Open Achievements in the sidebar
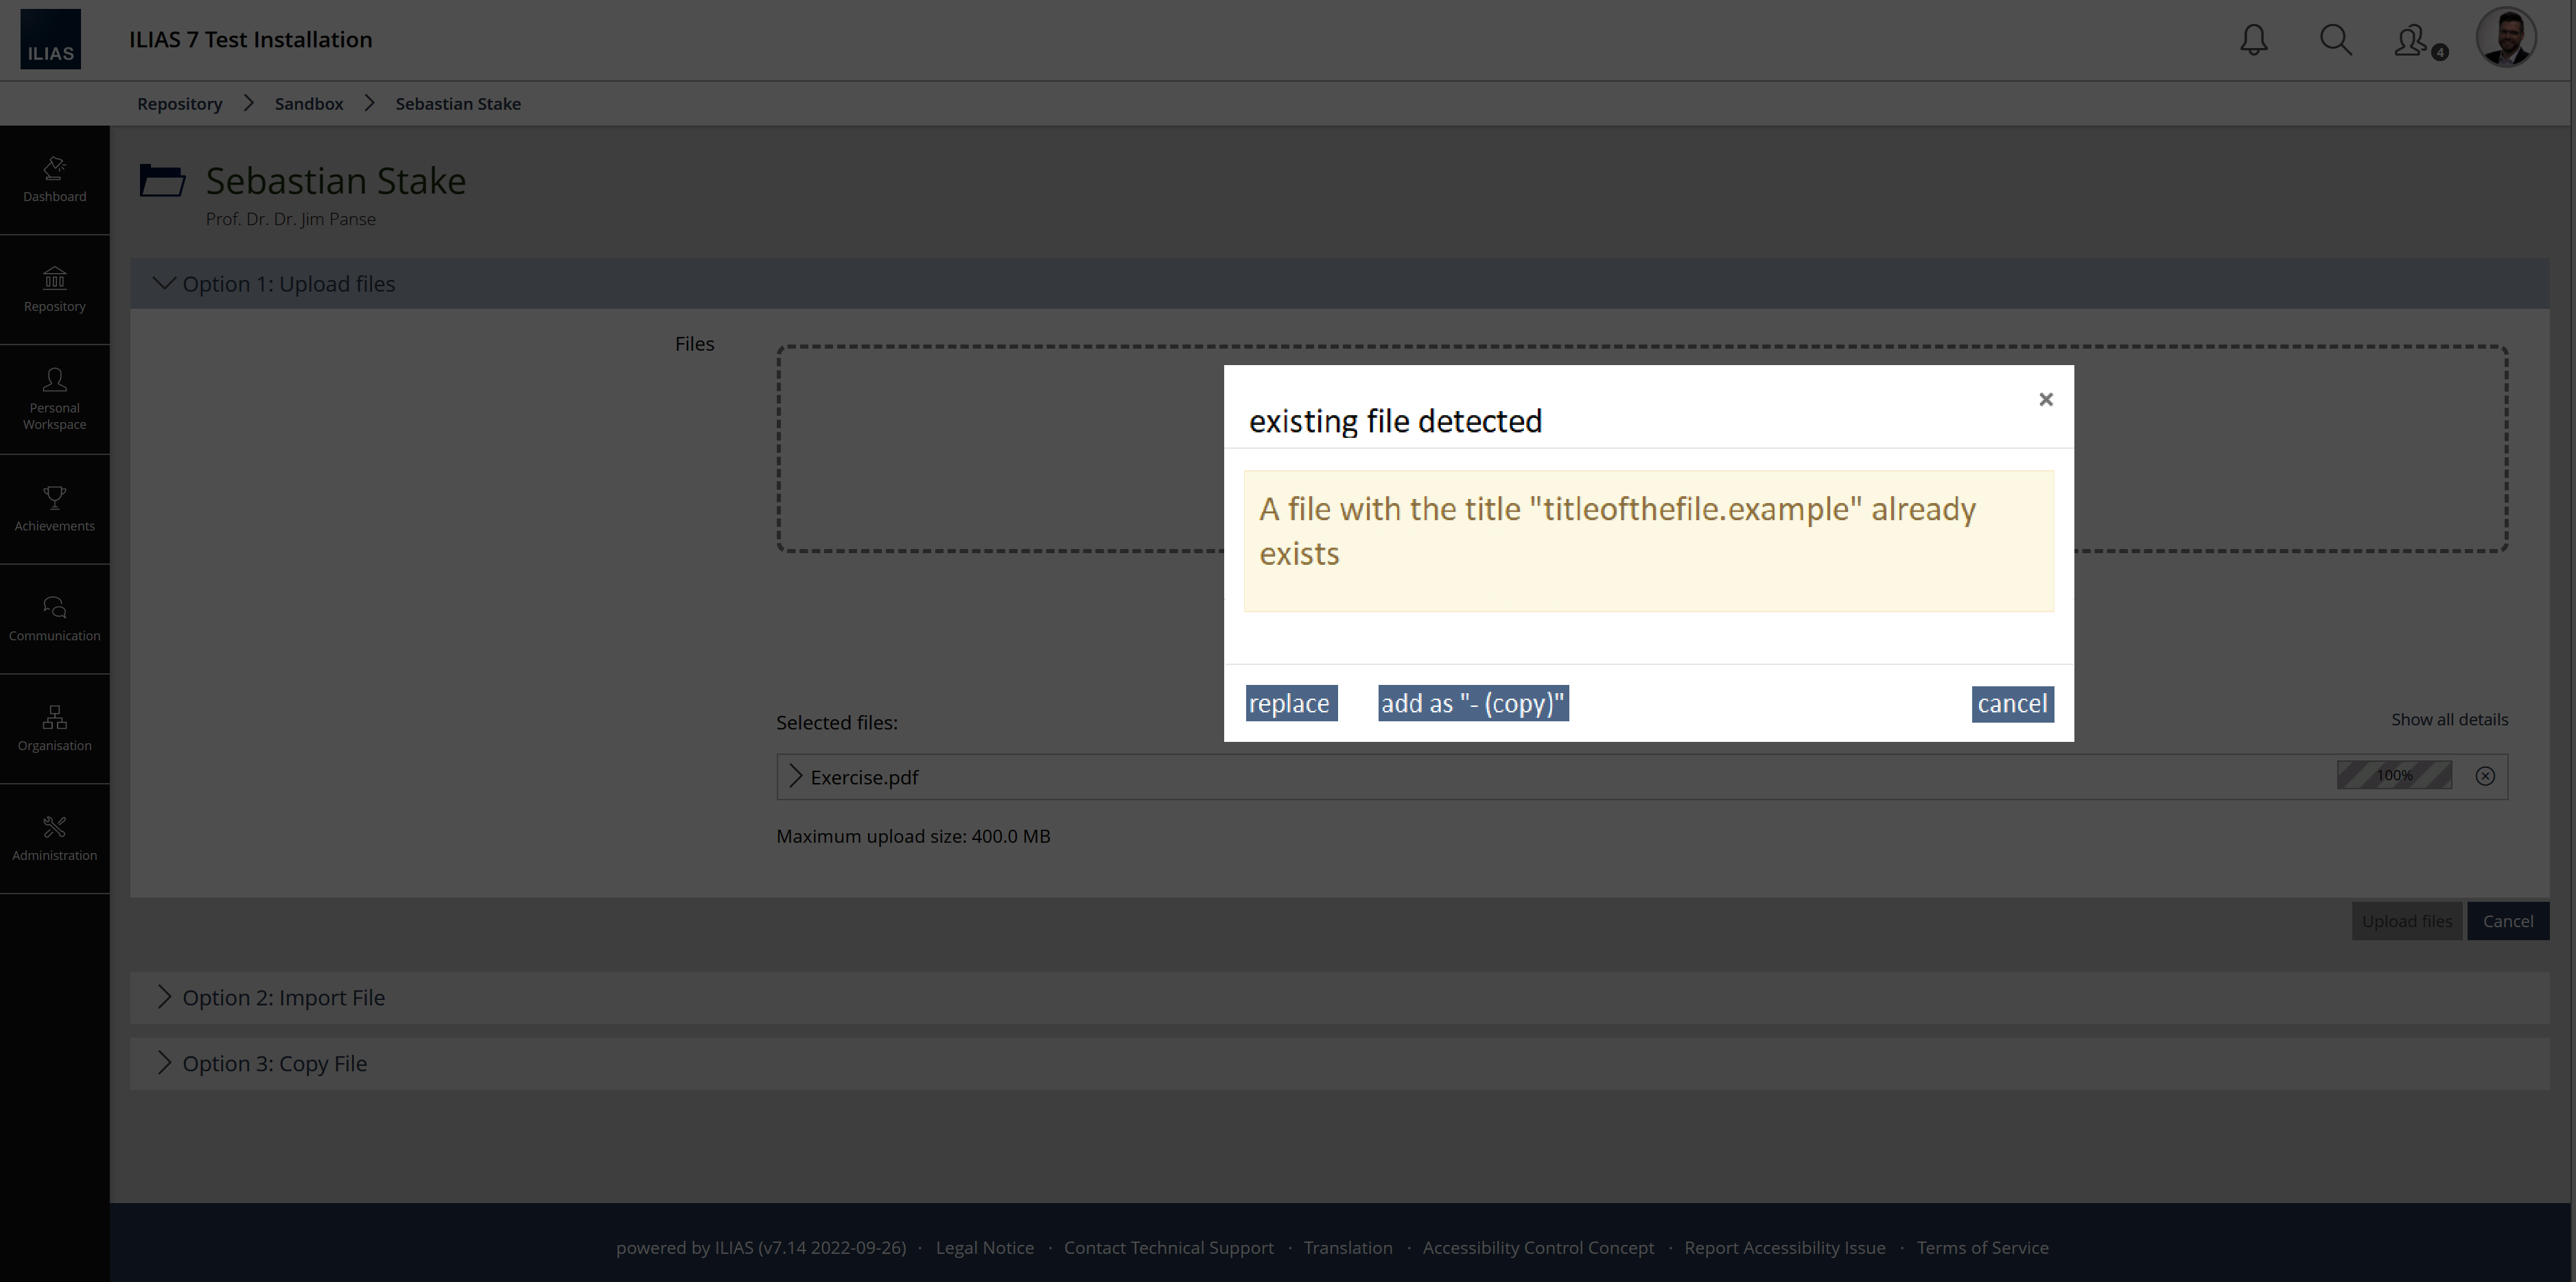Image resolution: width=2576 pixels, height=1282 pixels. point(55,509)
